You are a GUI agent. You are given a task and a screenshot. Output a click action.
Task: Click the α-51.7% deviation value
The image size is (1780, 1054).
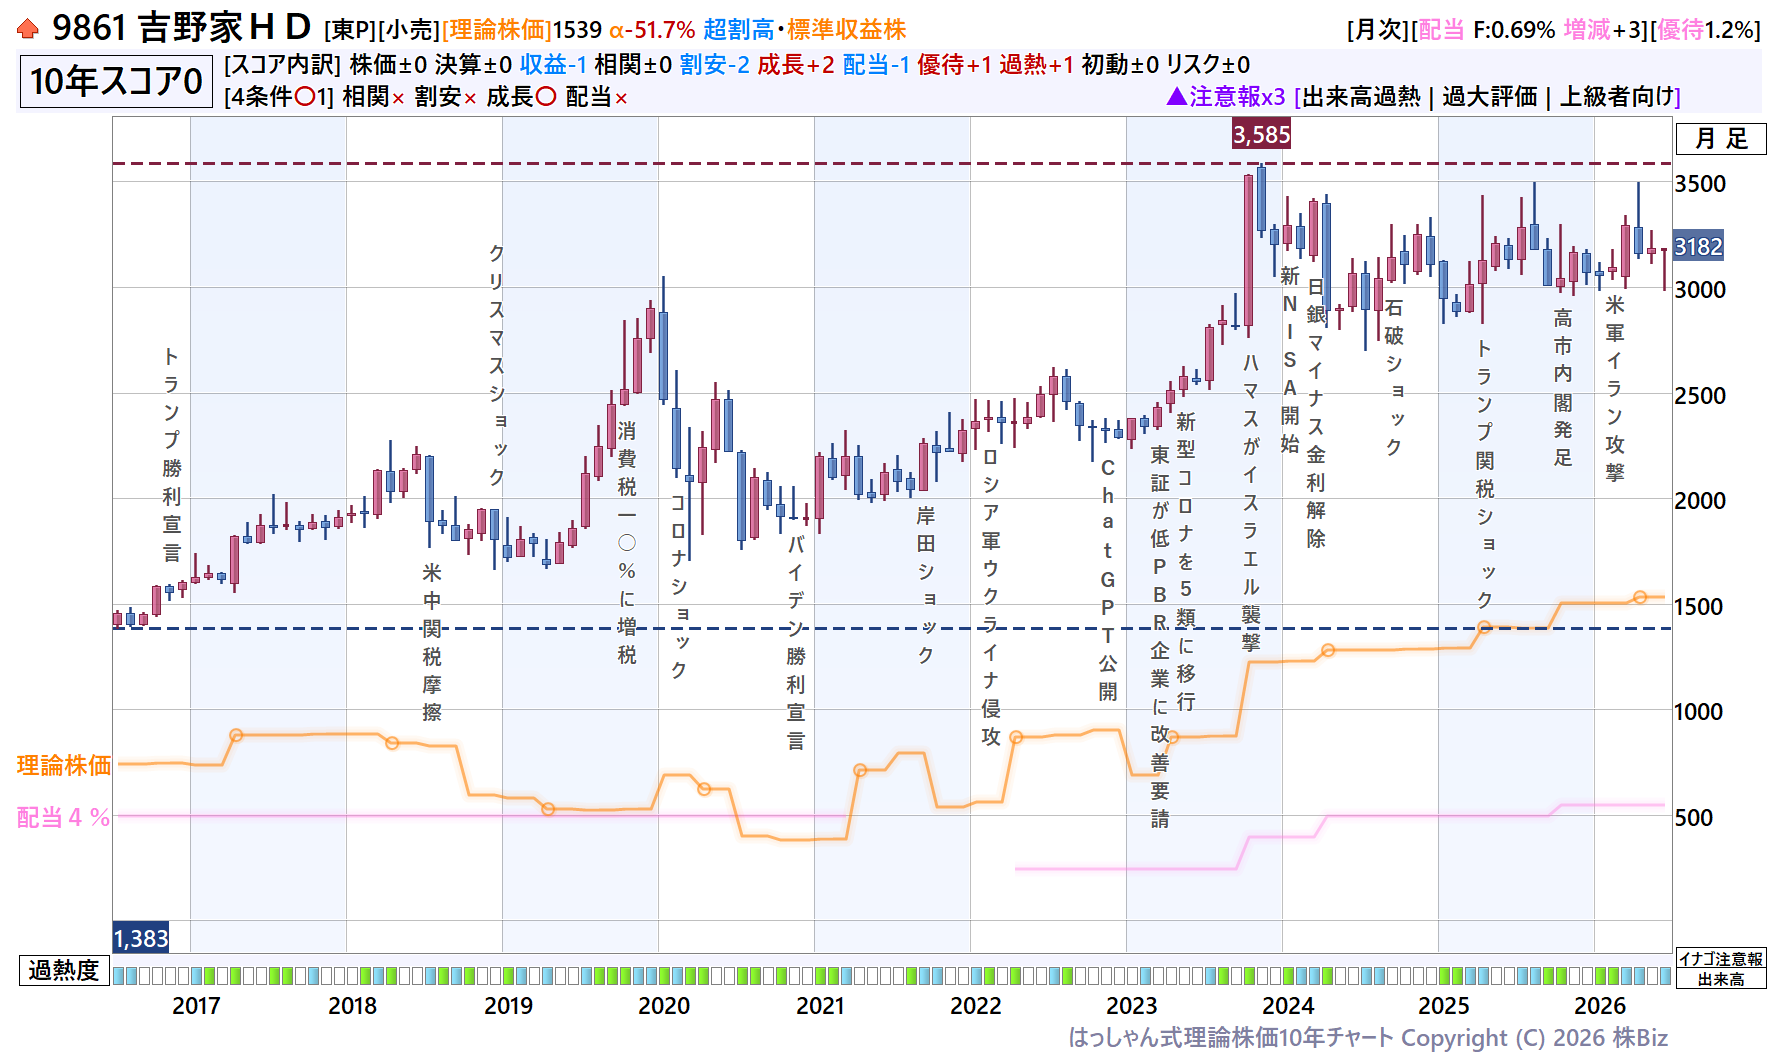(x=652, y=30)
